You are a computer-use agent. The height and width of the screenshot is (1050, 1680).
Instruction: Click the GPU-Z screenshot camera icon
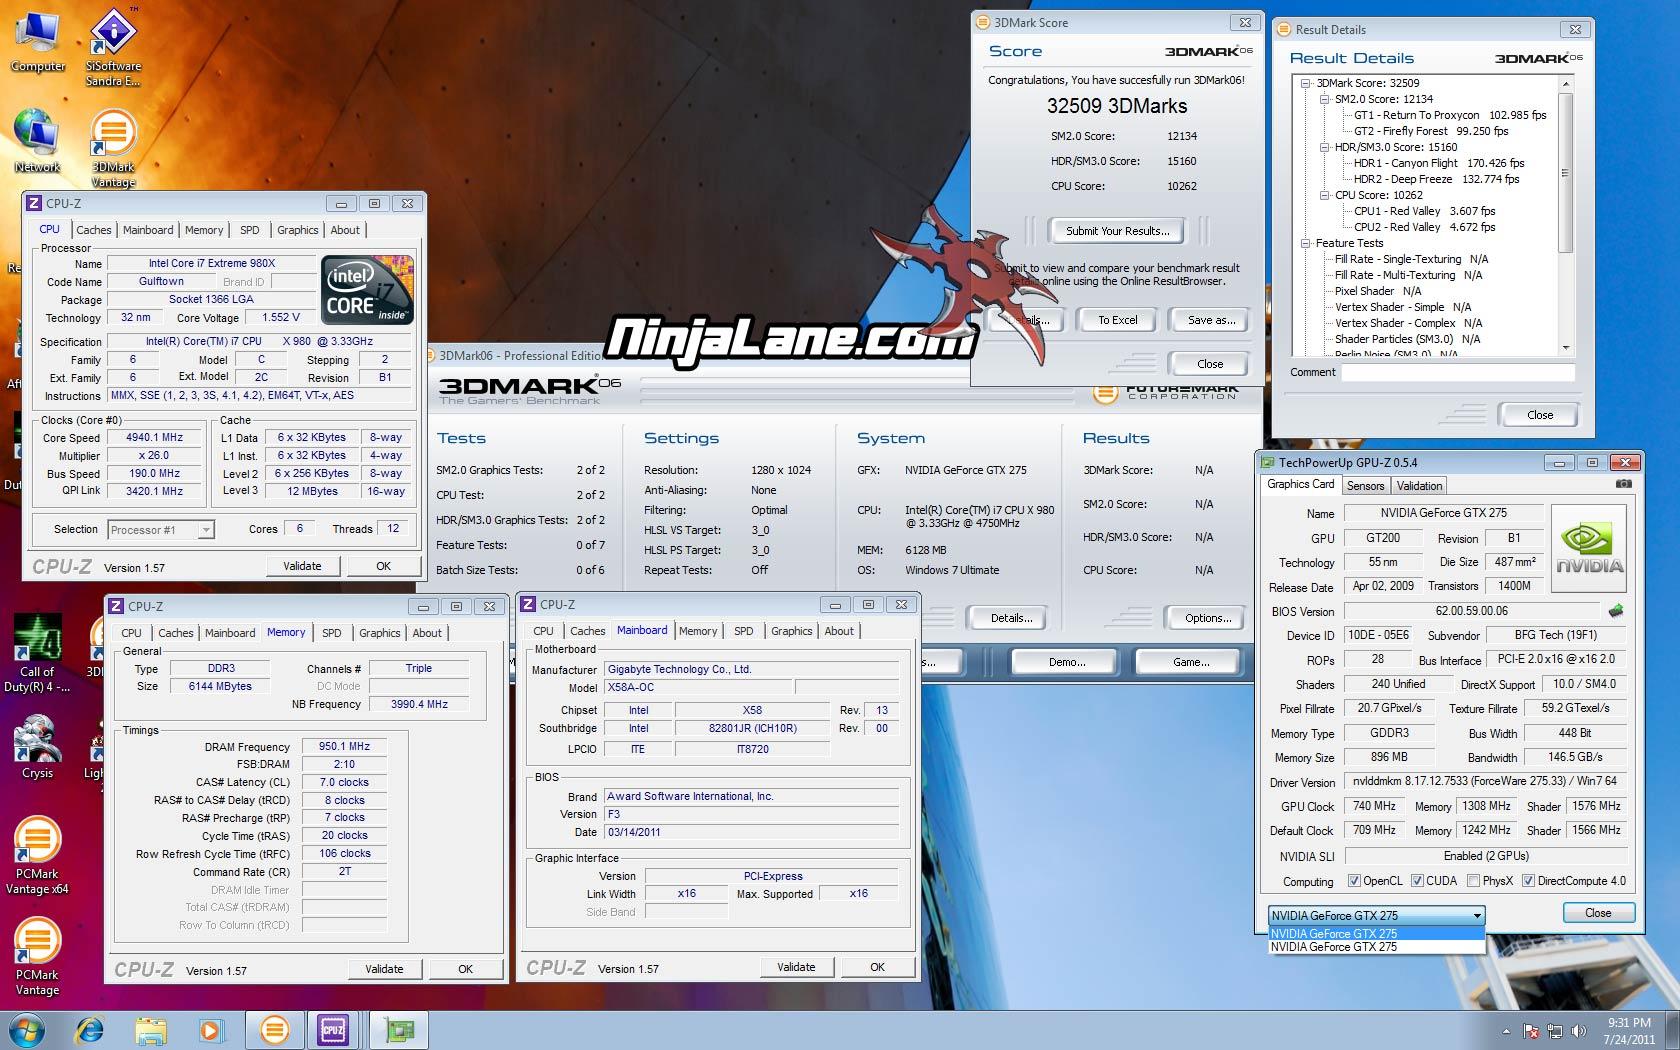pyautogui.click(x=1624, y=484)
